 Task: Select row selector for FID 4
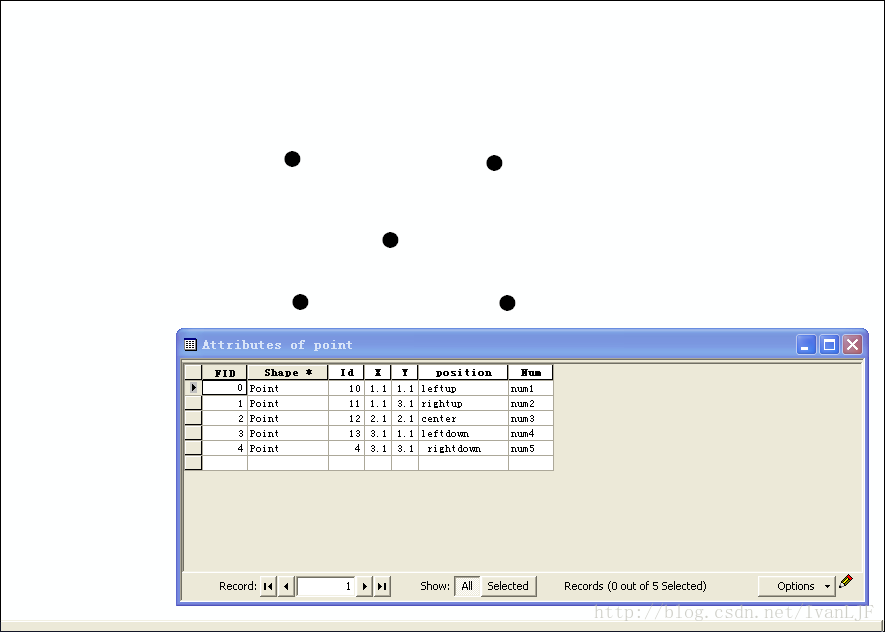(193, 448)
